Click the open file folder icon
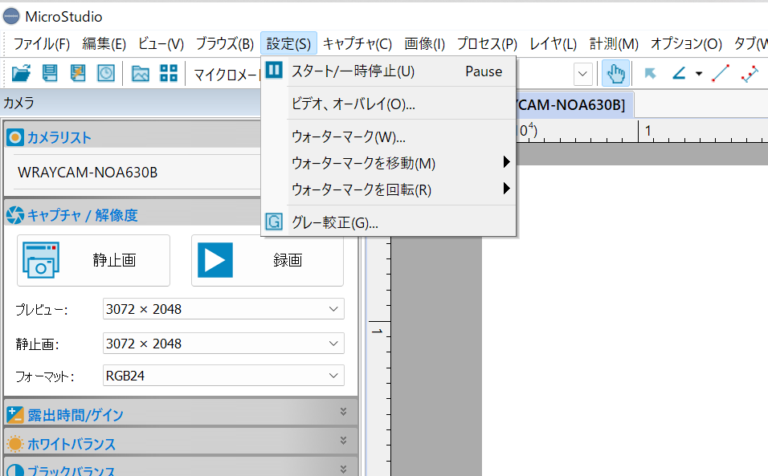This screenshot has height=476, width=768. (x=21, y=73)
